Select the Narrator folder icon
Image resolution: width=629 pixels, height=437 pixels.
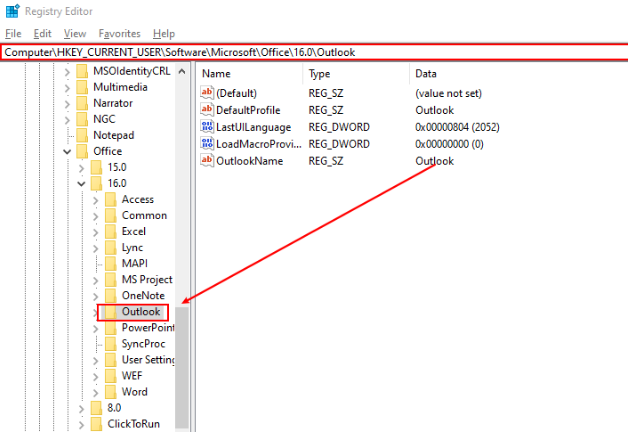click(82, 103)
